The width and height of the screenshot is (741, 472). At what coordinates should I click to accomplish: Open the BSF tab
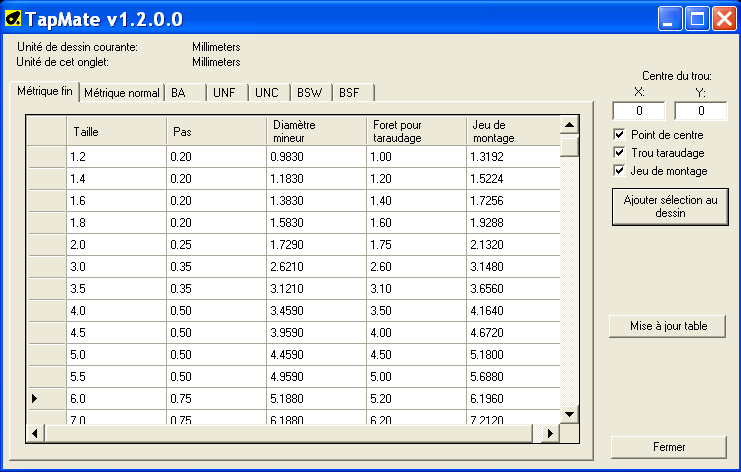click(x=353, y=93)
